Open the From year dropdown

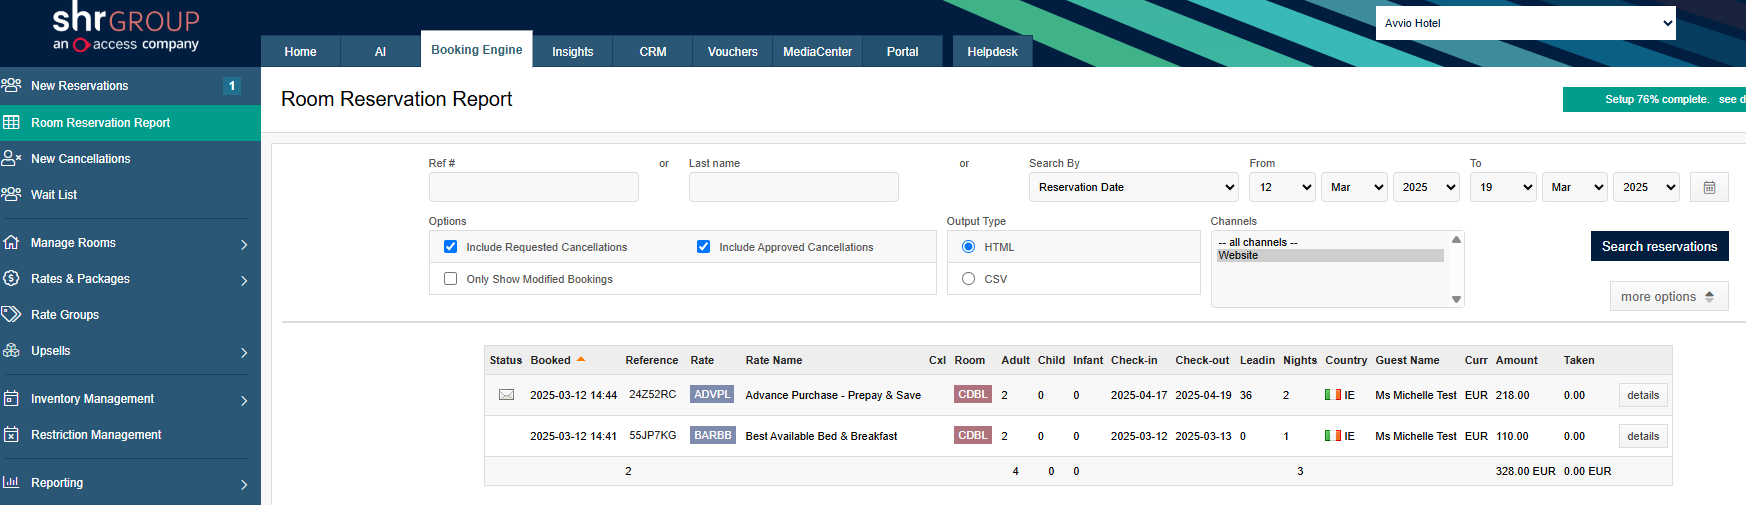click(x=1426, y=187)
